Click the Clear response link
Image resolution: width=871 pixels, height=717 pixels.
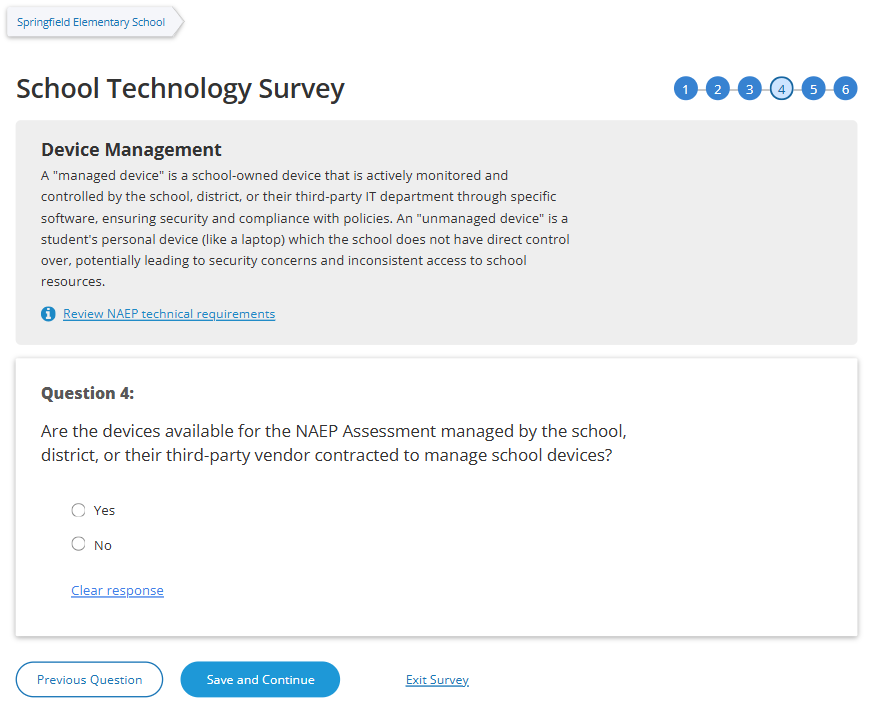[117, 591]
